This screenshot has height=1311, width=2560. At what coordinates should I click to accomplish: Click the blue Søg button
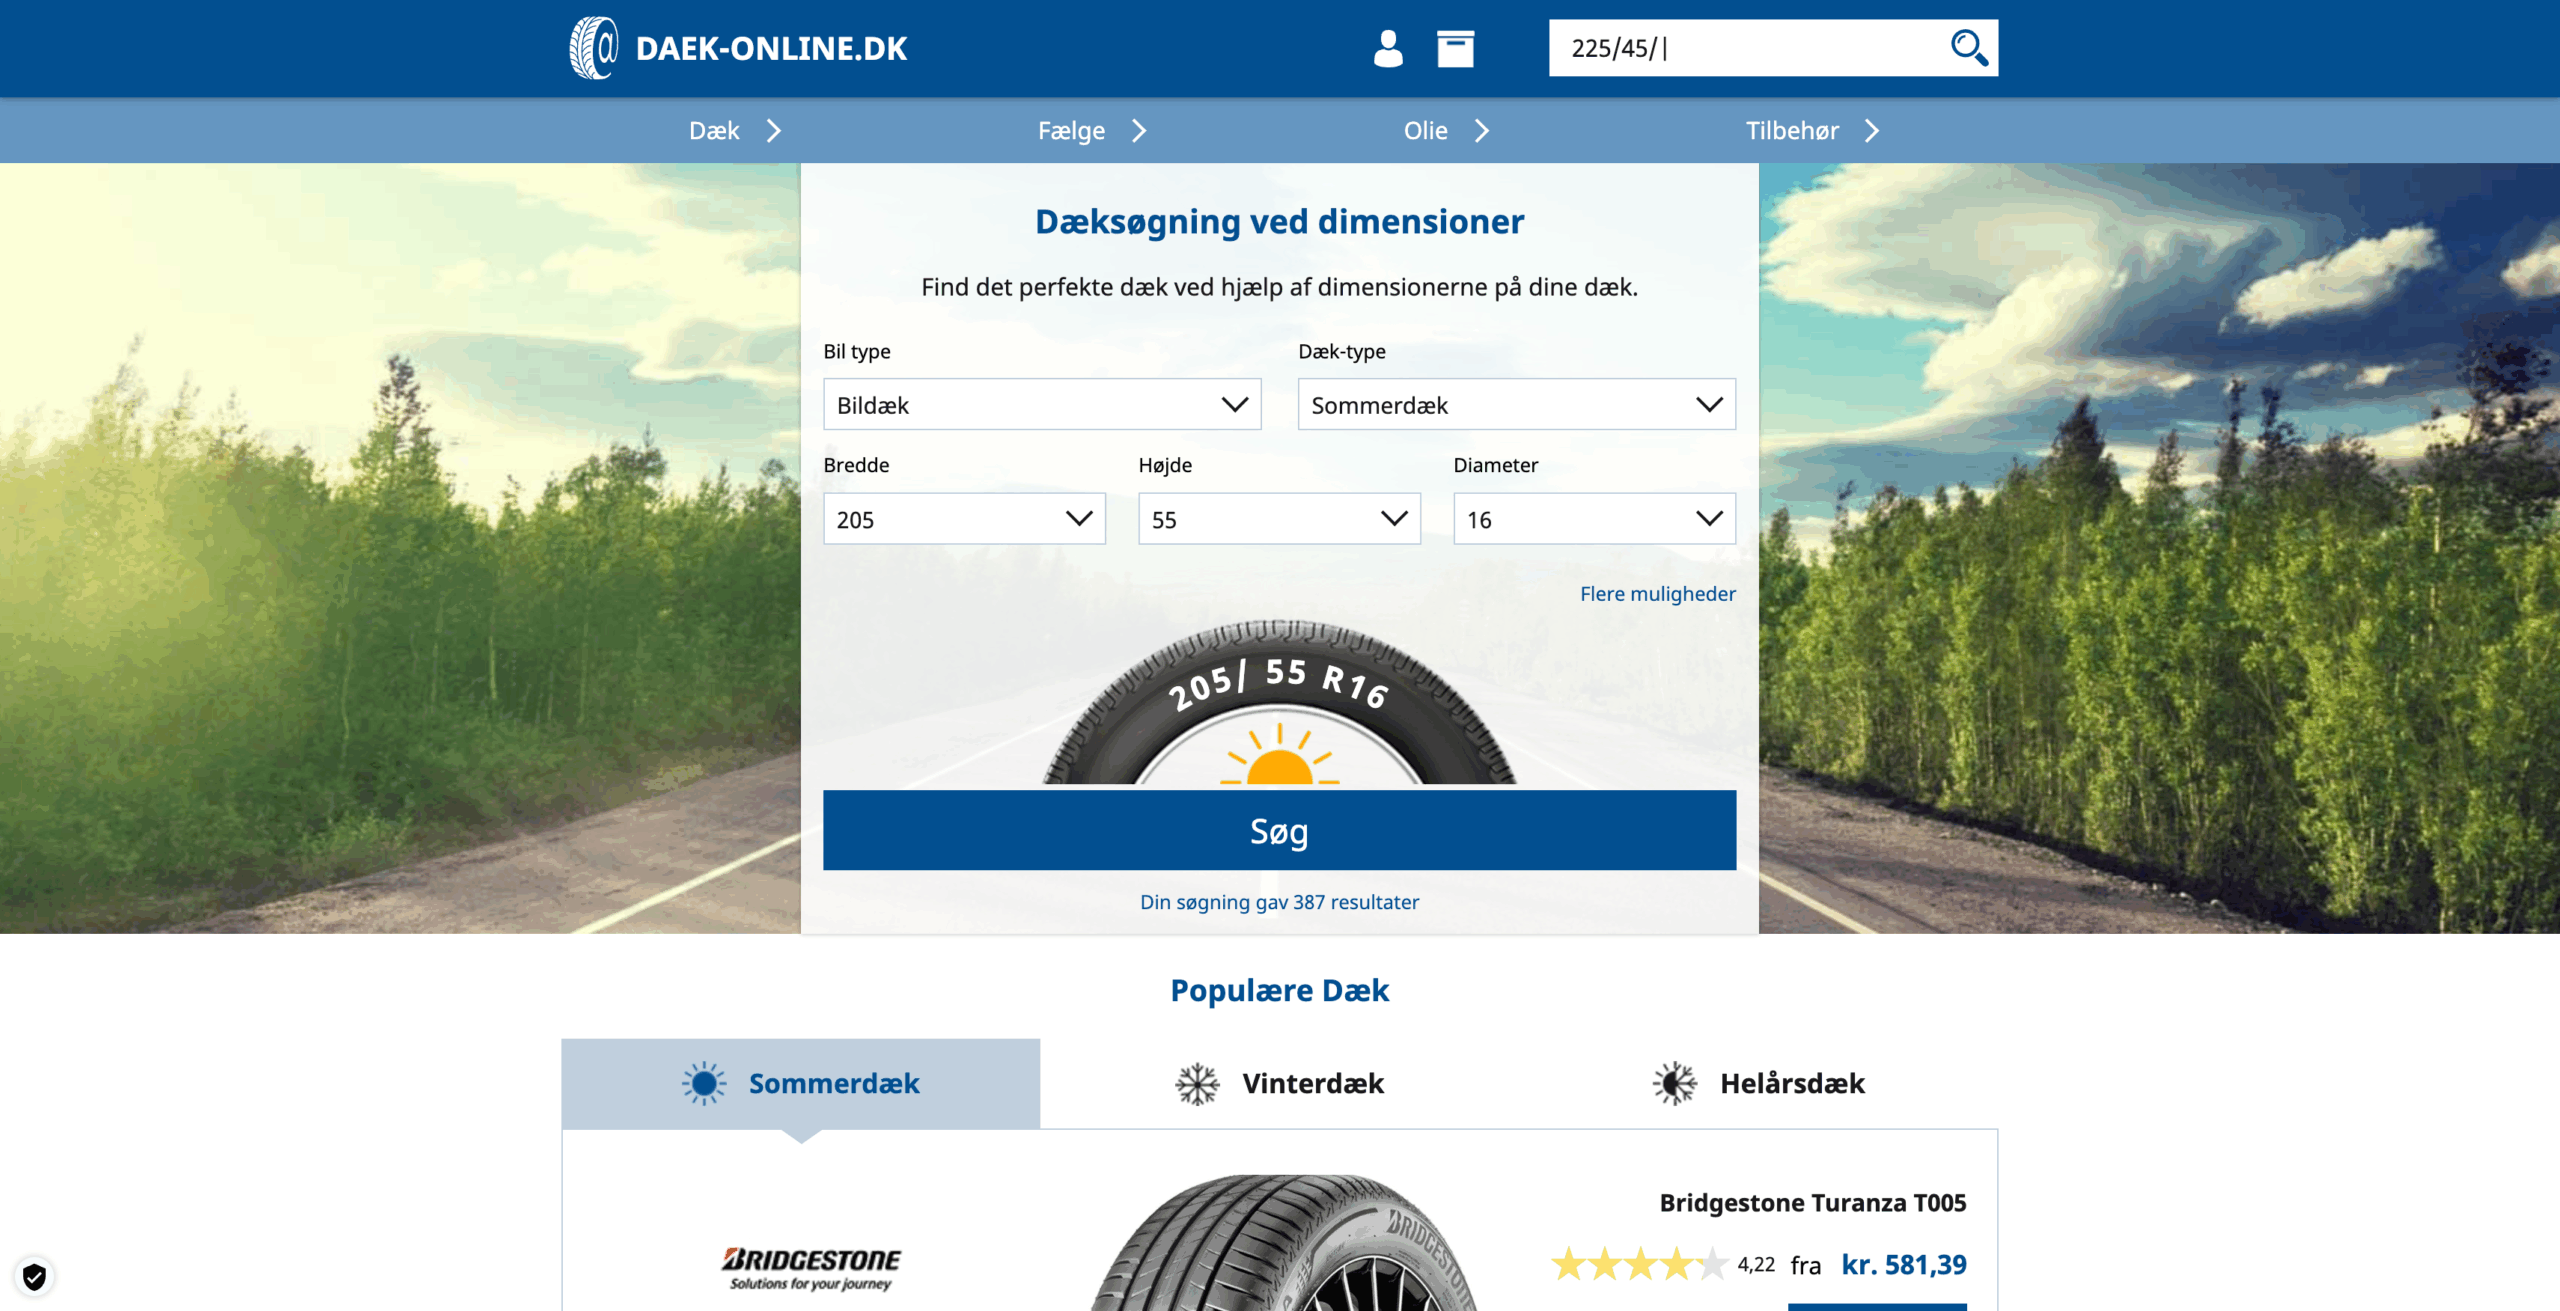click(x=1279, y=830)
